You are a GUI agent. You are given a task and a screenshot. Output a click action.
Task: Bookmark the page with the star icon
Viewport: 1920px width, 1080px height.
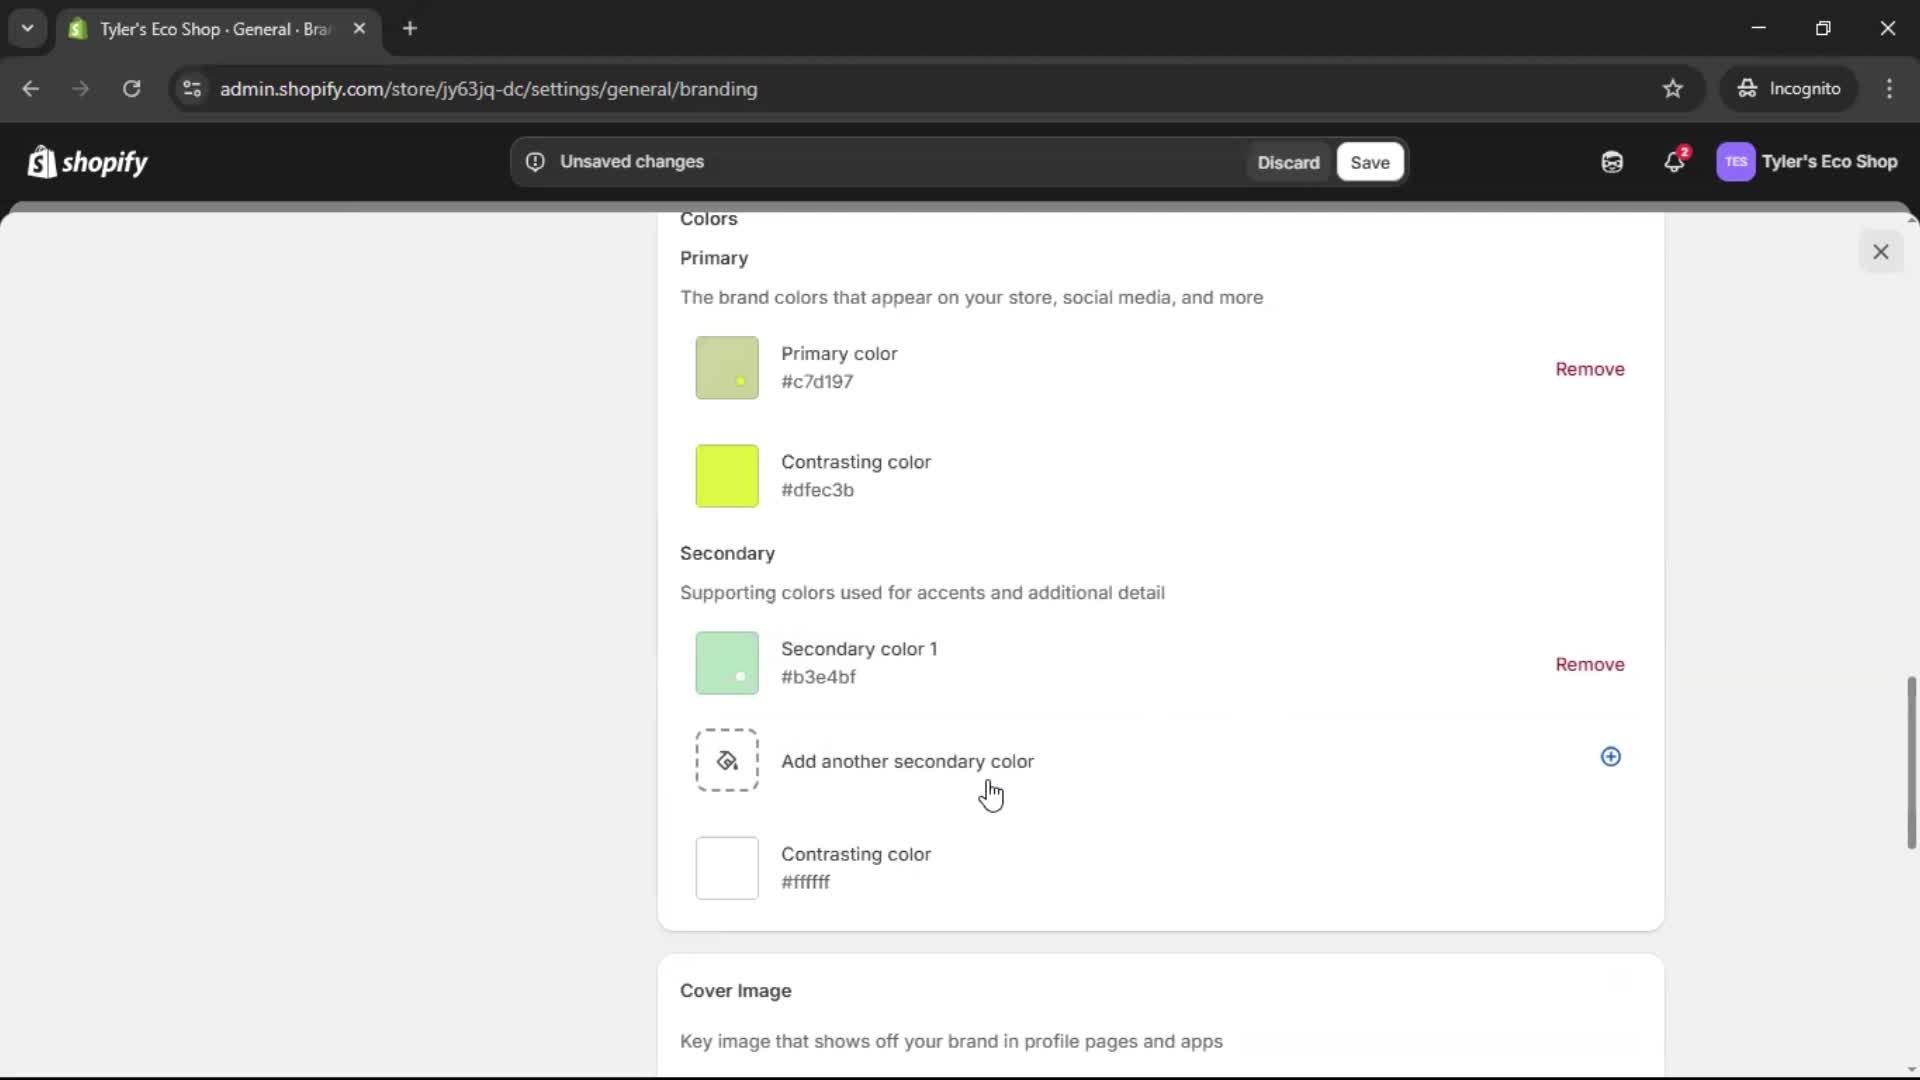pyautogui.click(x=1673, y=89)
